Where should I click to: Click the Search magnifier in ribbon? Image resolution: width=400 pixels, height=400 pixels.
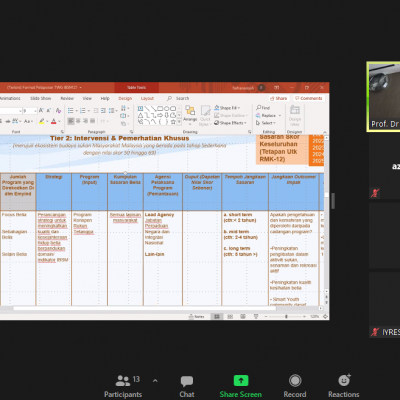point(170,98)
